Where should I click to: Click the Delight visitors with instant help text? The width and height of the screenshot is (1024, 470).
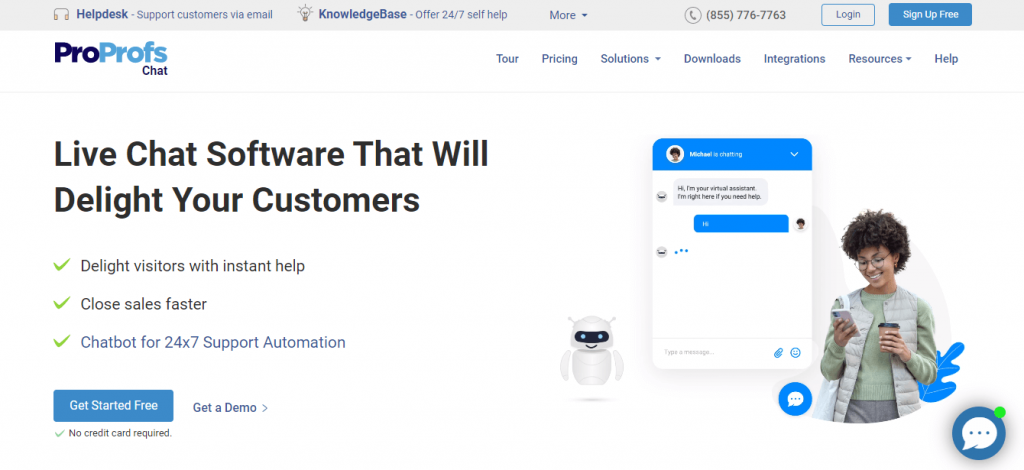(193, 266)
